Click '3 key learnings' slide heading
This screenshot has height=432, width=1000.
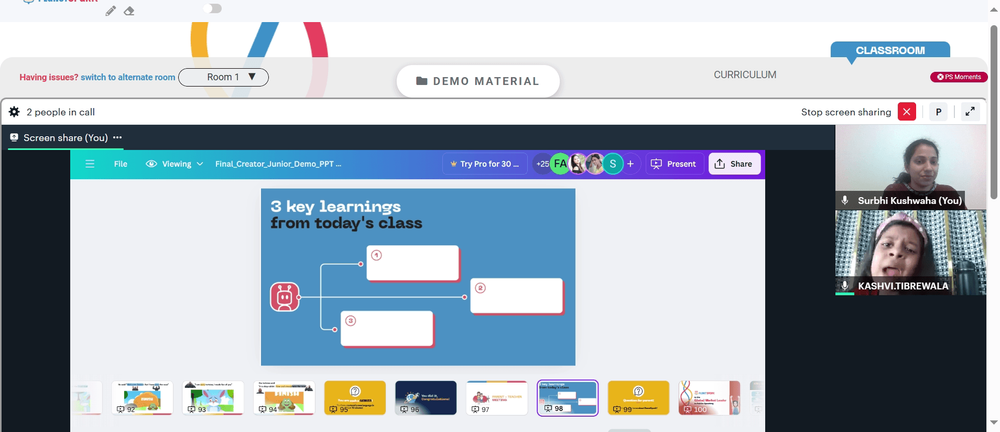335,207
